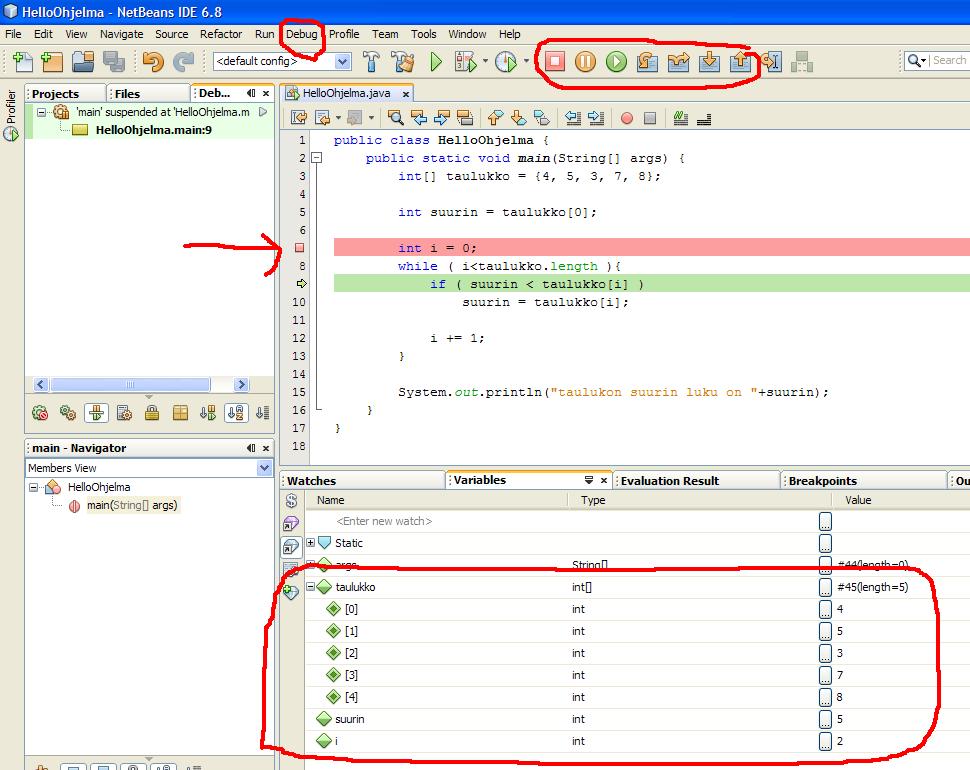The height and width of the screenshot is (770, 970).
Task: Click the Last Edit icon in the editor toolbar
Action: coord(299,118)
